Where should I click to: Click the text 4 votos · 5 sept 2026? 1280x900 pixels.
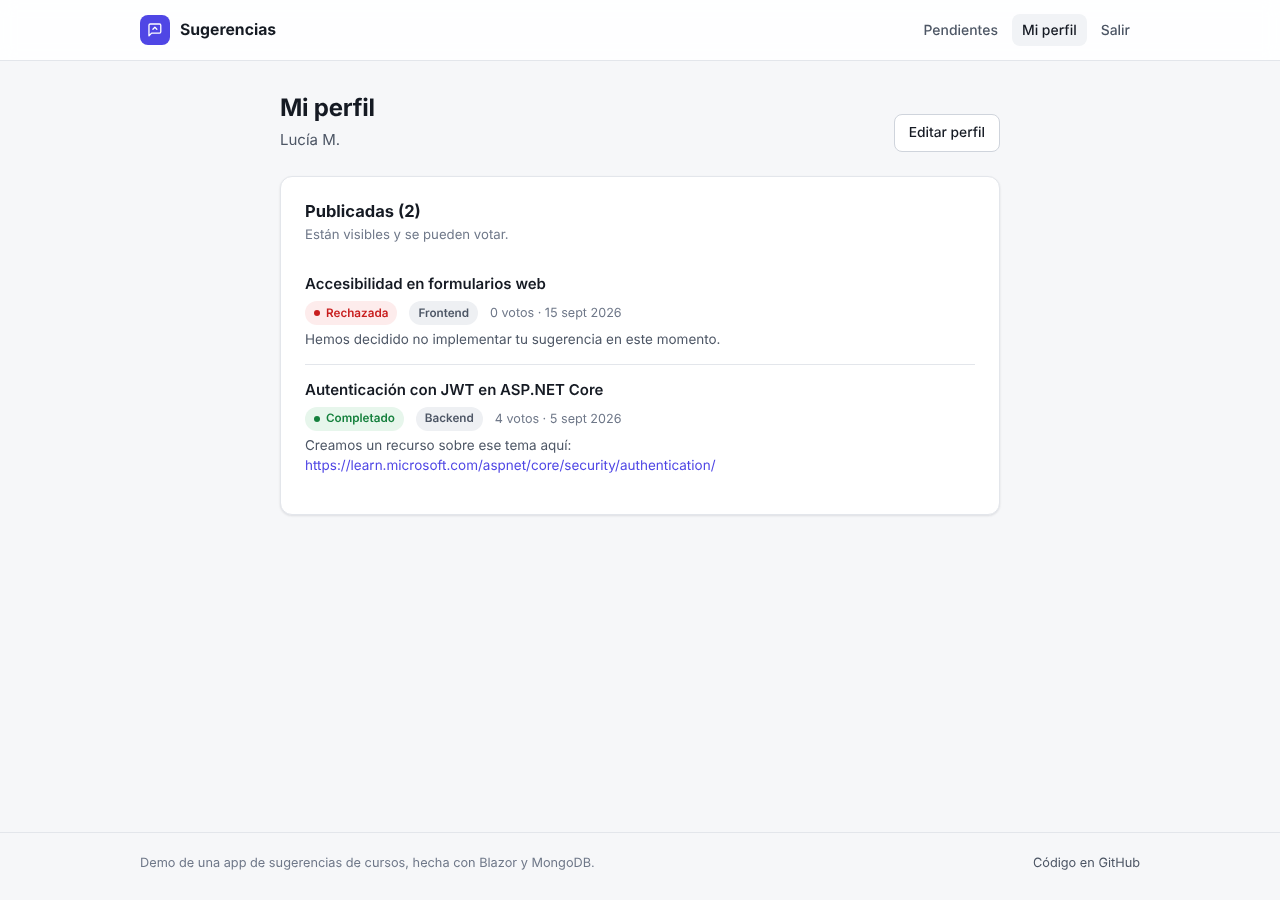click(558, 418)
